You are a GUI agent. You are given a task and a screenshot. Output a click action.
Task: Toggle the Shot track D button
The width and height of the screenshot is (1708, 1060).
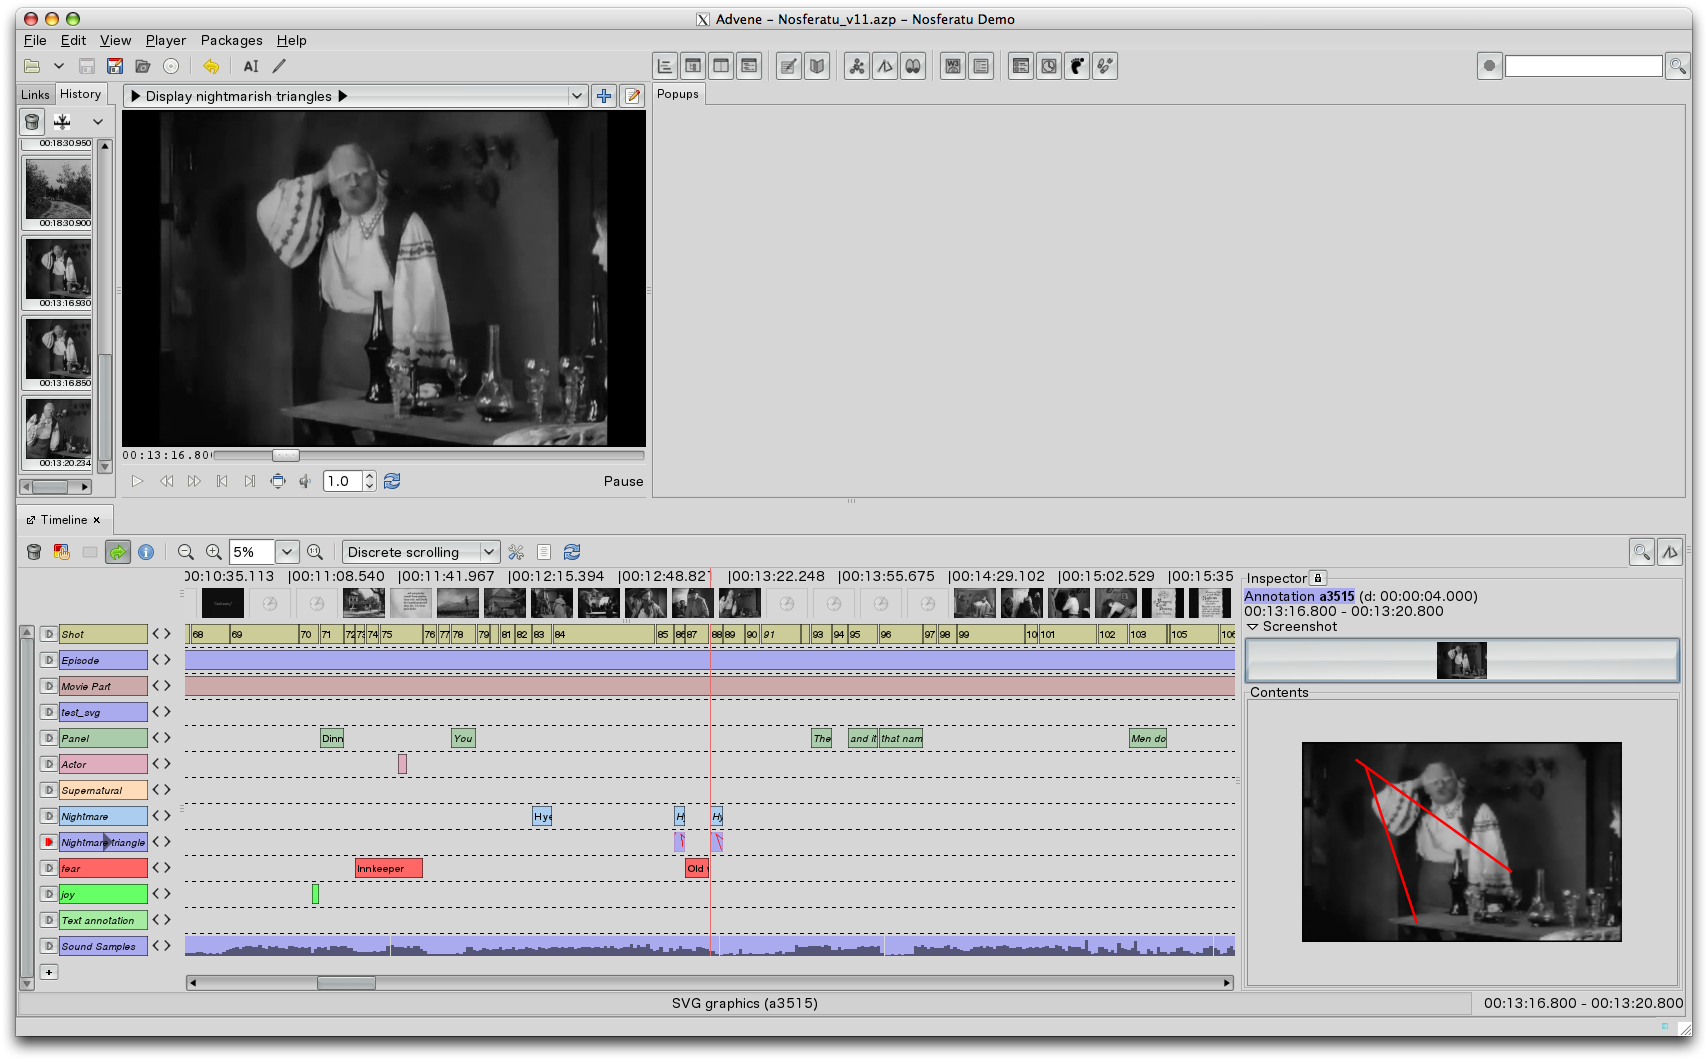pyautogui.click(x=48, y=634)
